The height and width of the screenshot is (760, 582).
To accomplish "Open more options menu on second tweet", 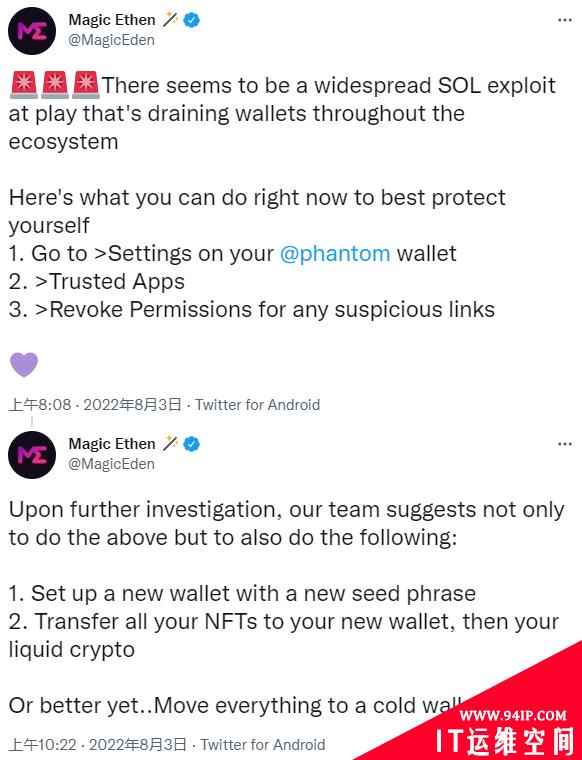I will (565, 444).
